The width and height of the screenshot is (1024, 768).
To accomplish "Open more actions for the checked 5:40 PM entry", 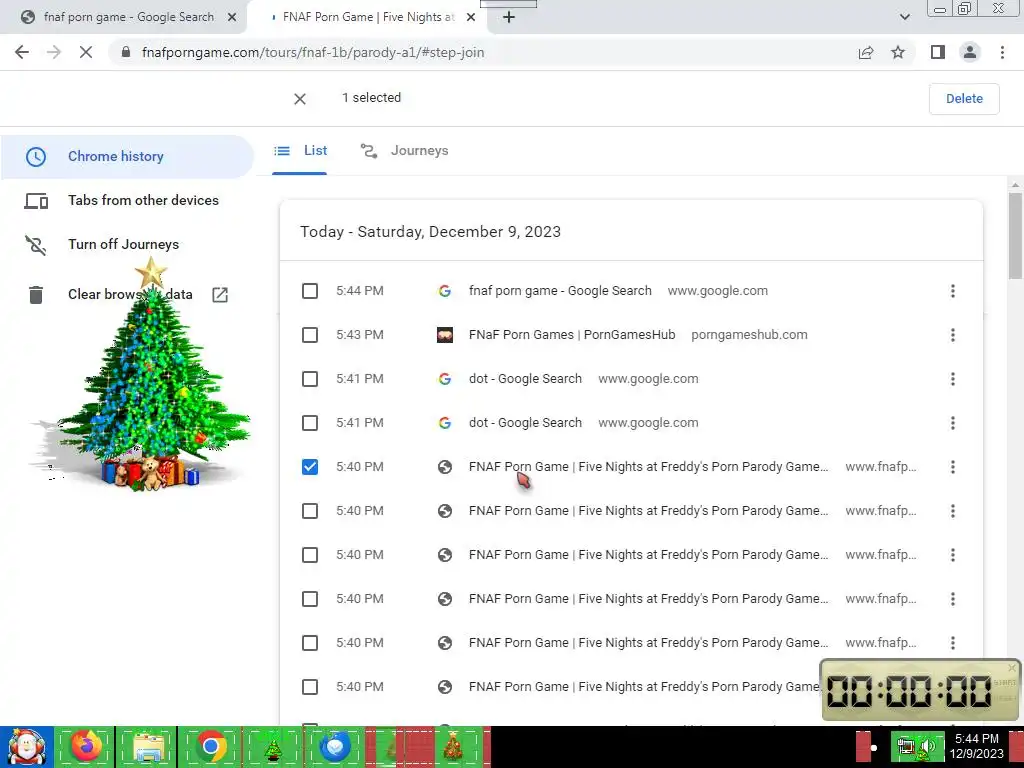I will (953, 467).
